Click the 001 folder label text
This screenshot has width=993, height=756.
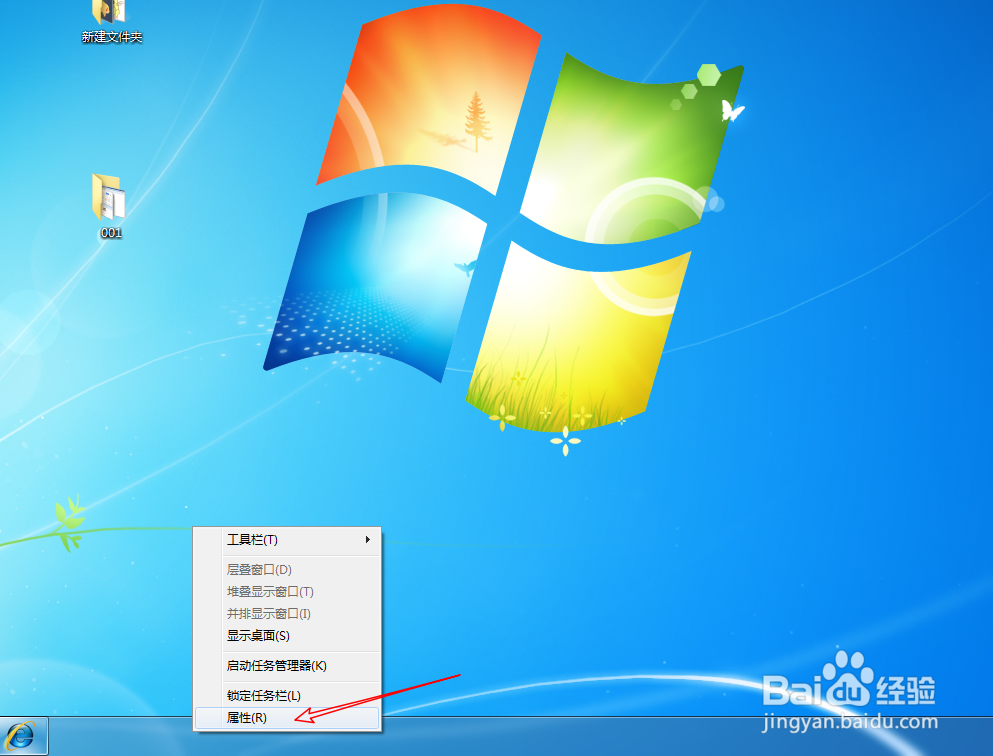(x=111, y=233)
